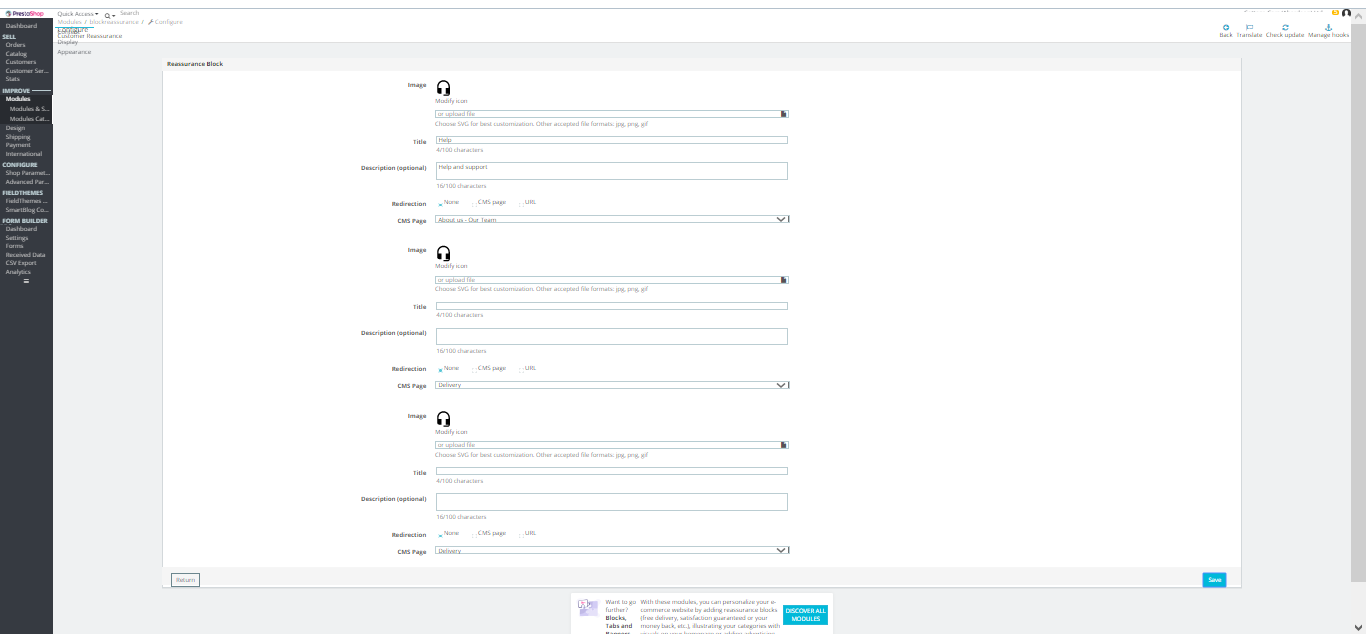This screenshot has width=1366, height=634.
Task: Click the Discover All Modules button
Action: (x=806, y=615)
